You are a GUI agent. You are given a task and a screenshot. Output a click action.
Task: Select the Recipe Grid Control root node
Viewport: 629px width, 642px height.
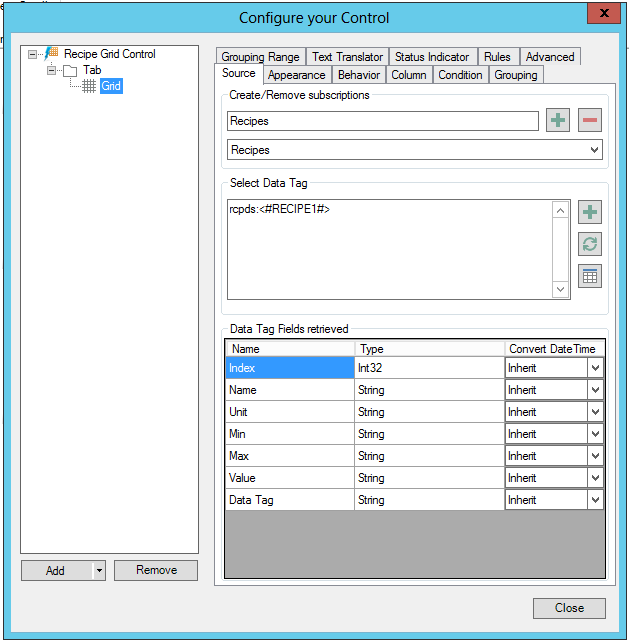[x=109, y=54]
